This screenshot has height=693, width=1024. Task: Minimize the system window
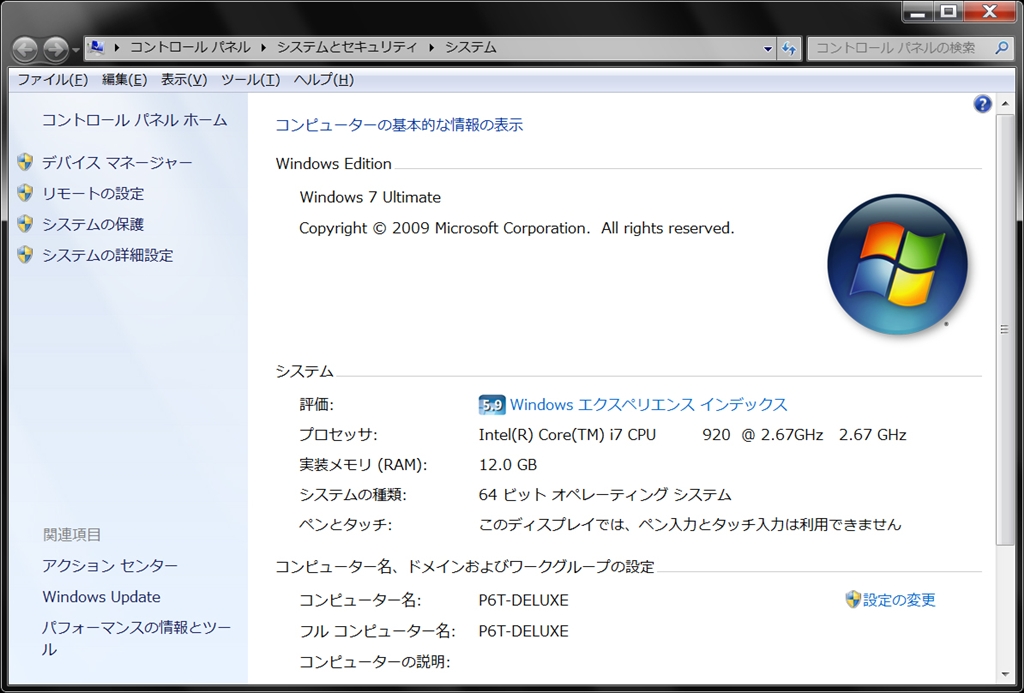click(918, 12)
